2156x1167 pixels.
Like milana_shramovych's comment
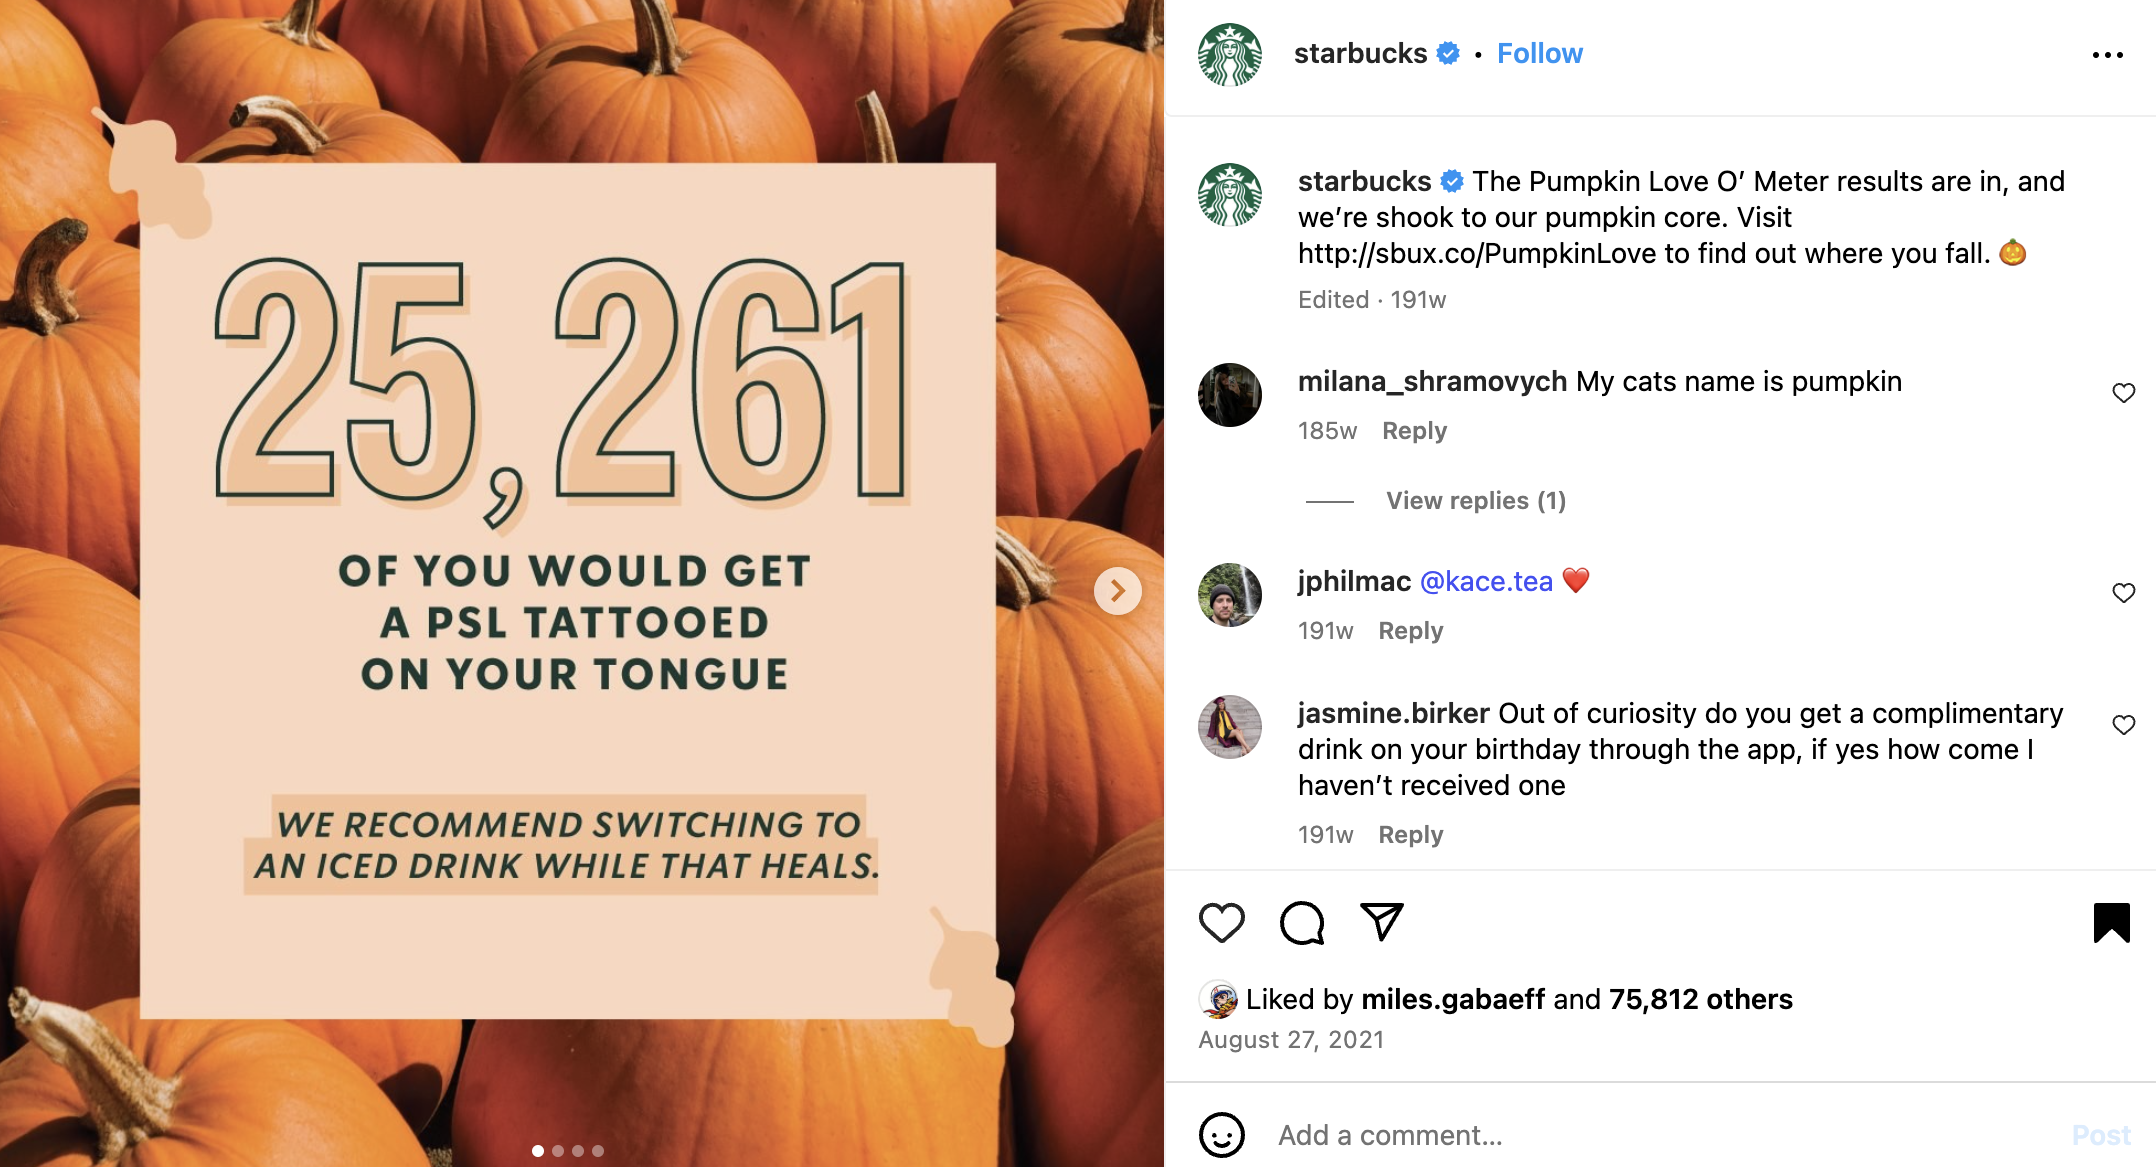2123,393
